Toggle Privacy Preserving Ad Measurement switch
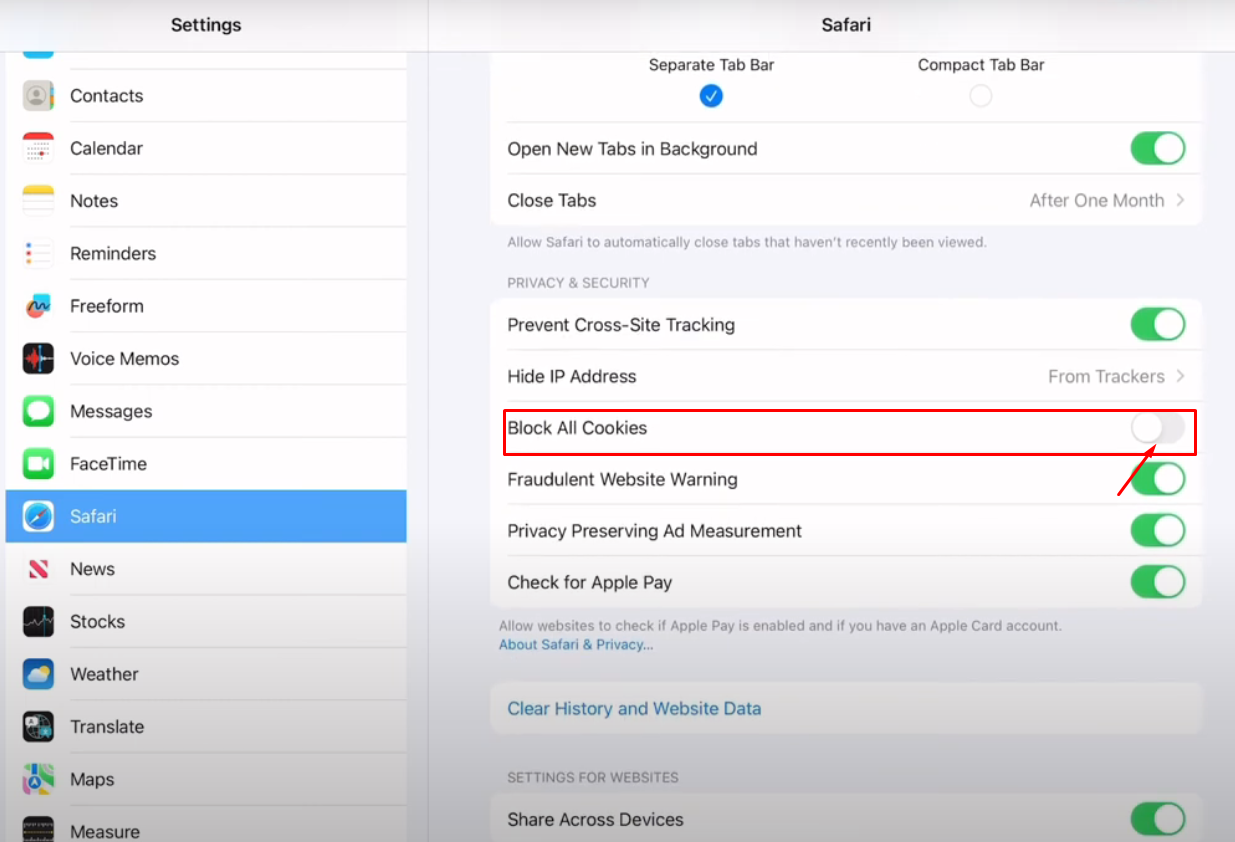The height and width of the screenshot is (842, 1235). [1158, 531]
